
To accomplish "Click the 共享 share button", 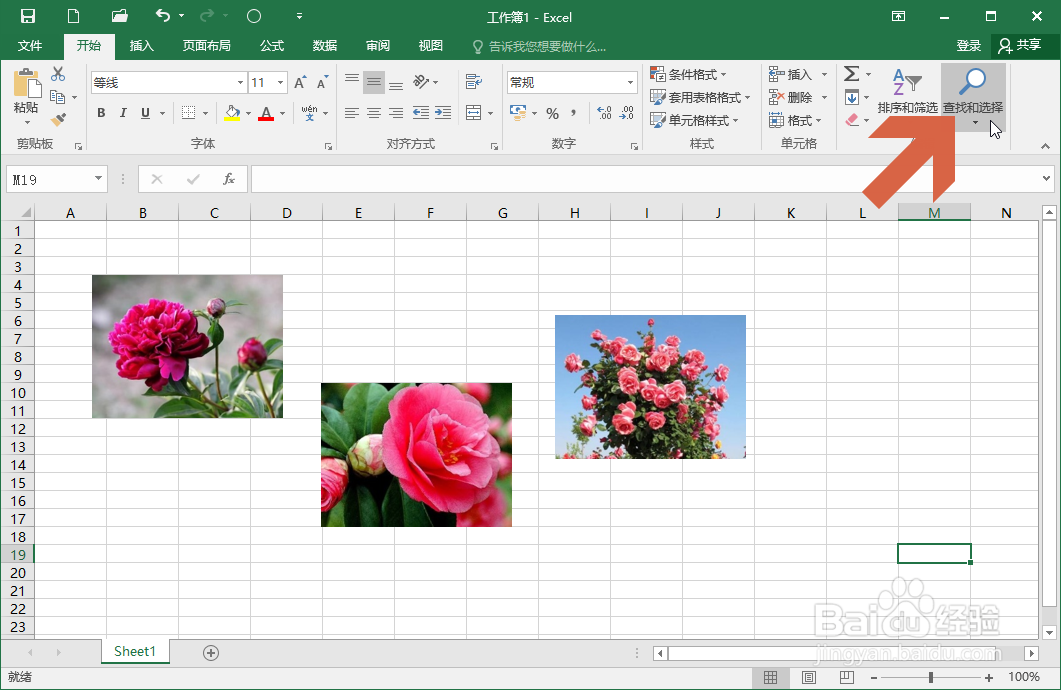I will point(1020,45).
